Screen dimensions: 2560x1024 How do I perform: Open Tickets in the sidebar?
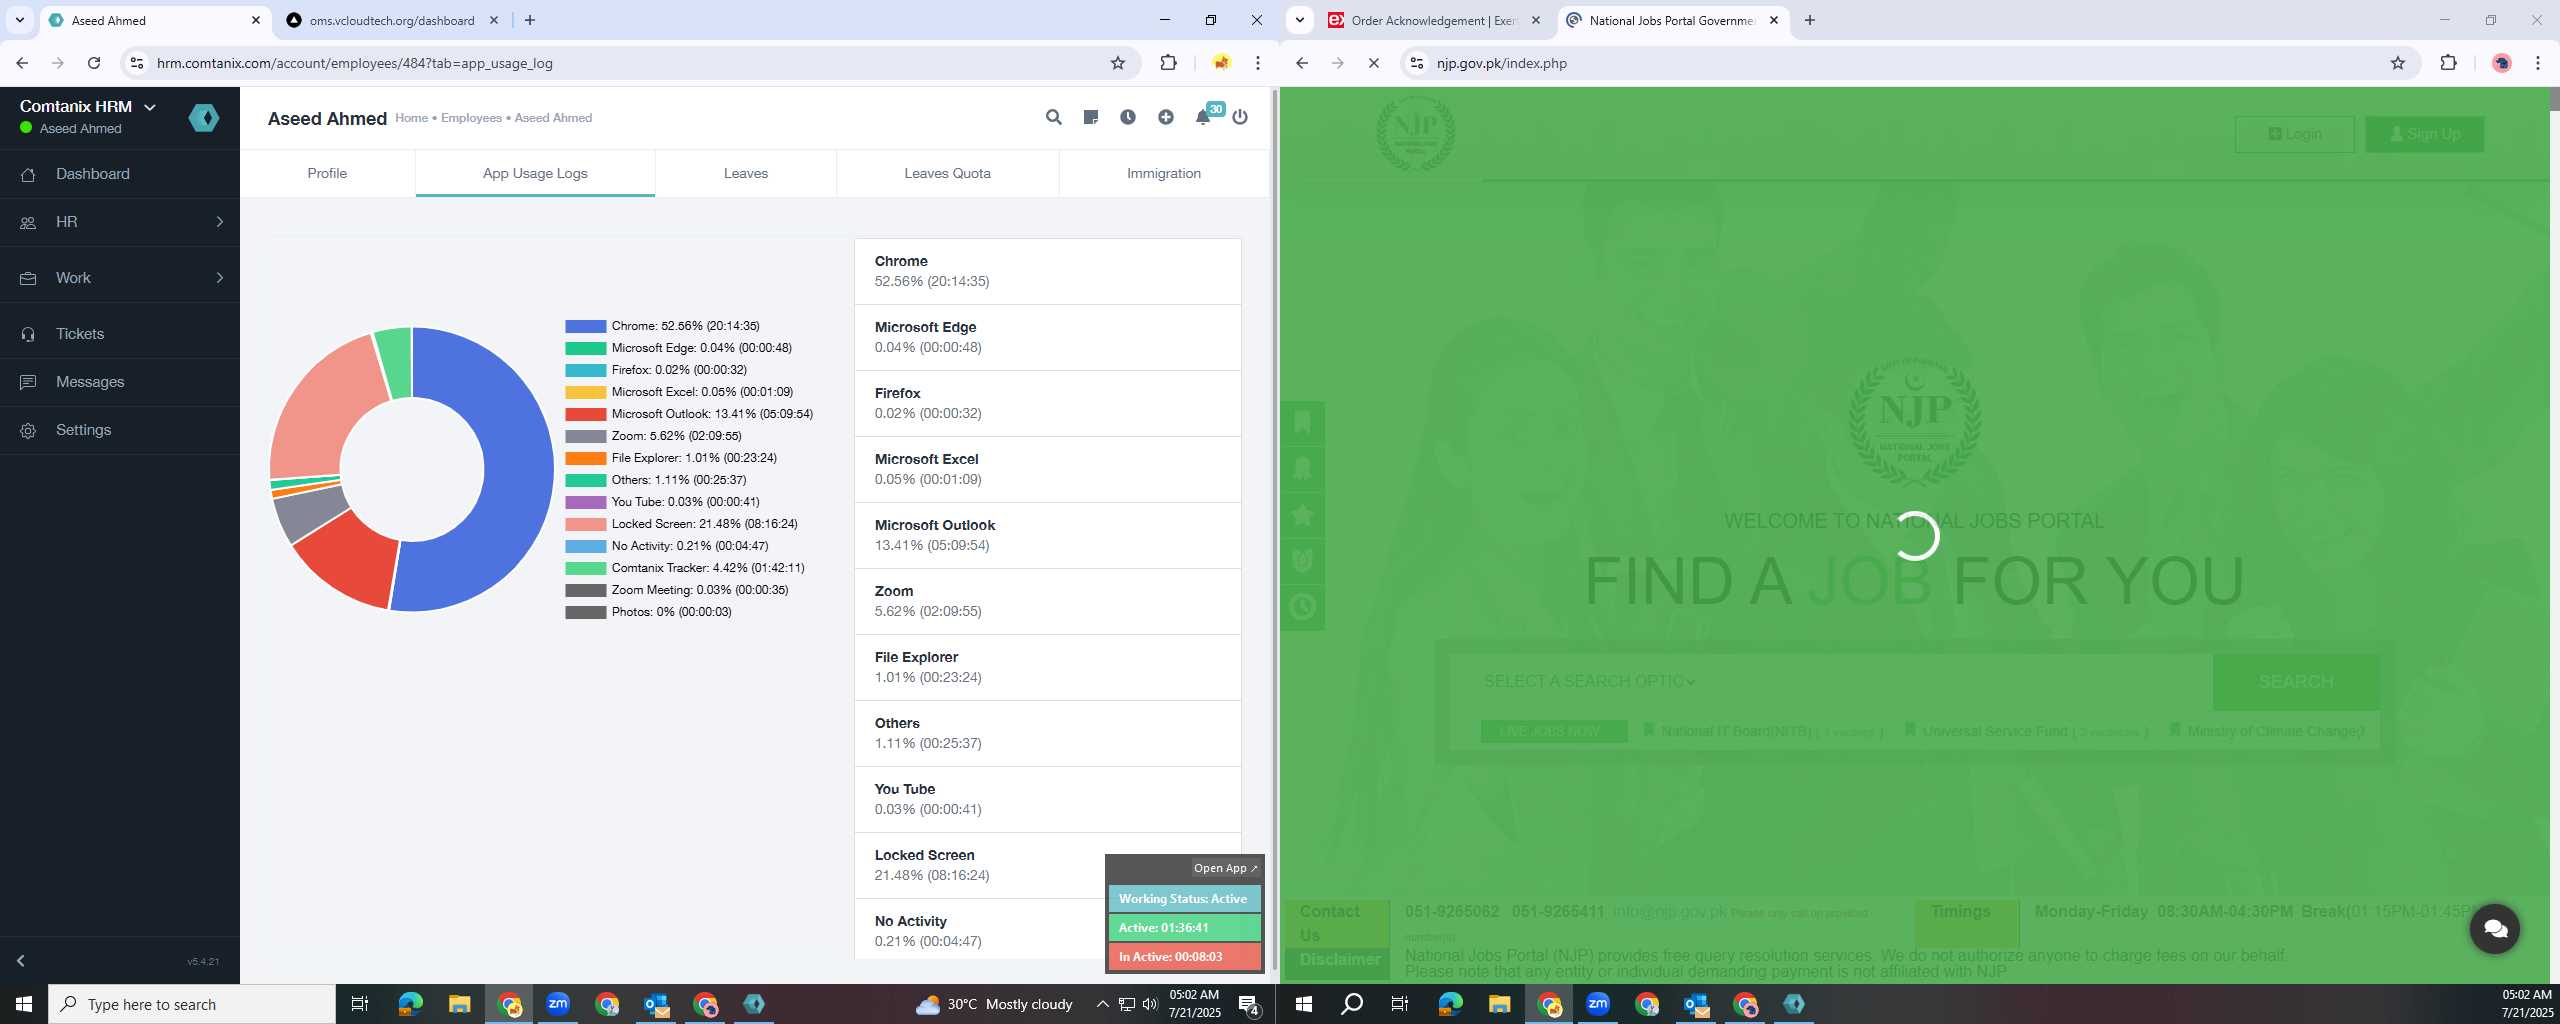(120, 334)
